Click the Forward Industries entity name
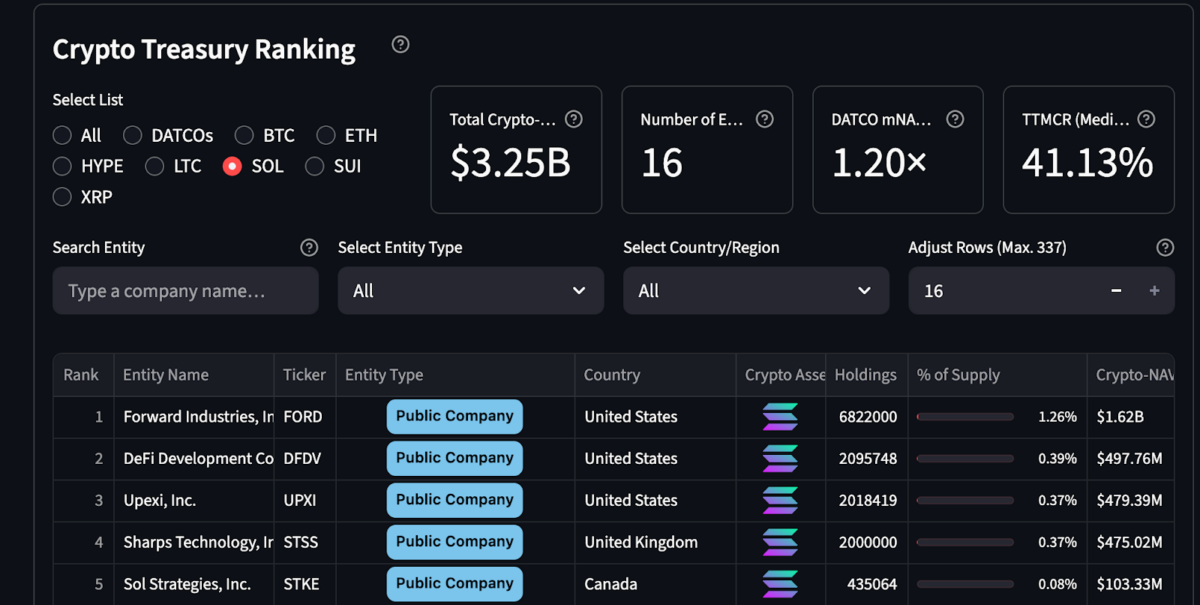1200x605 pixels. click(198, 417)
